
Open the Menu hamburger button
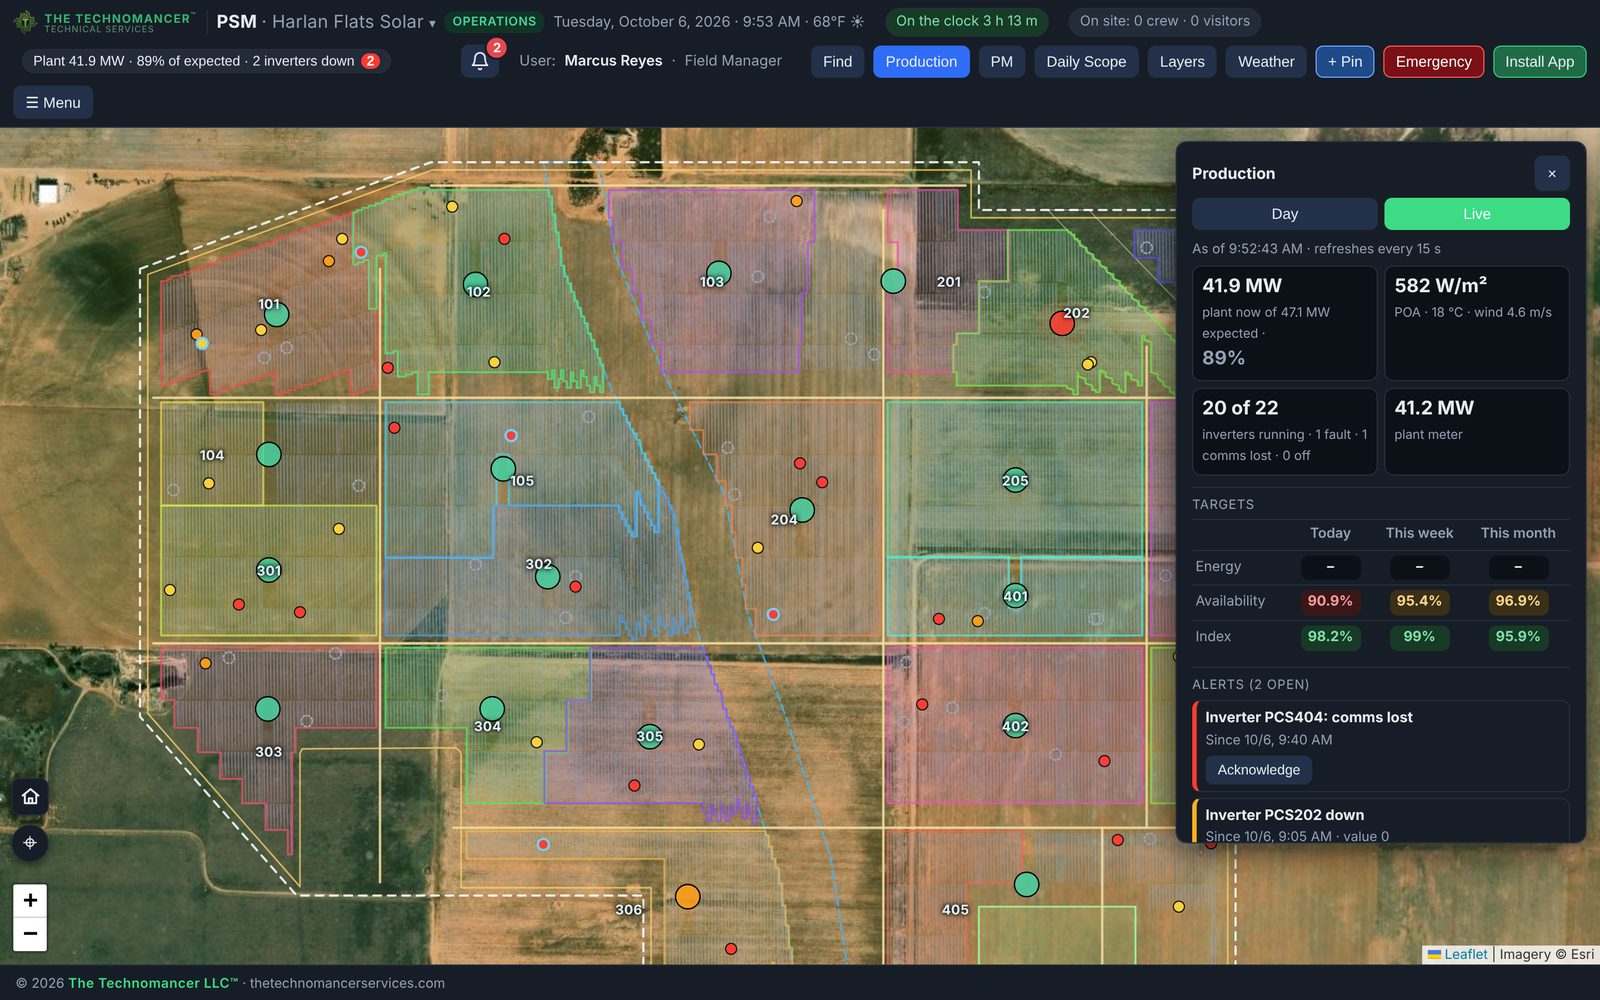(53, 102)
